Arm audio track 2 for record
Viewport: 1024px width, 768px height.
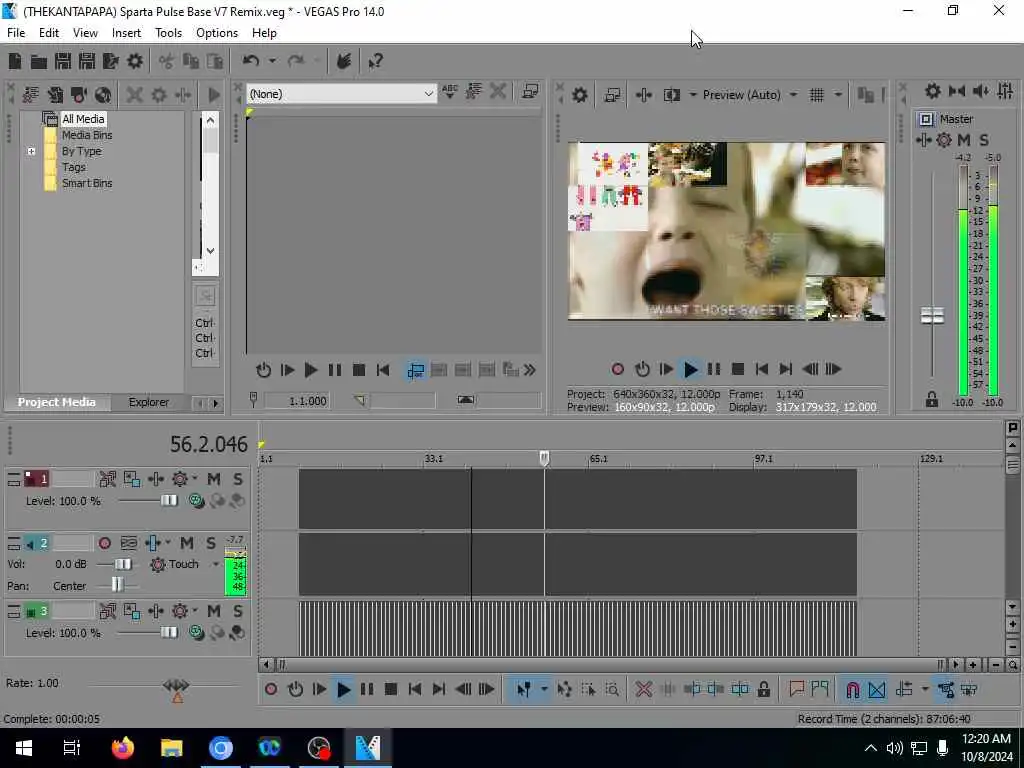[104, 543]
